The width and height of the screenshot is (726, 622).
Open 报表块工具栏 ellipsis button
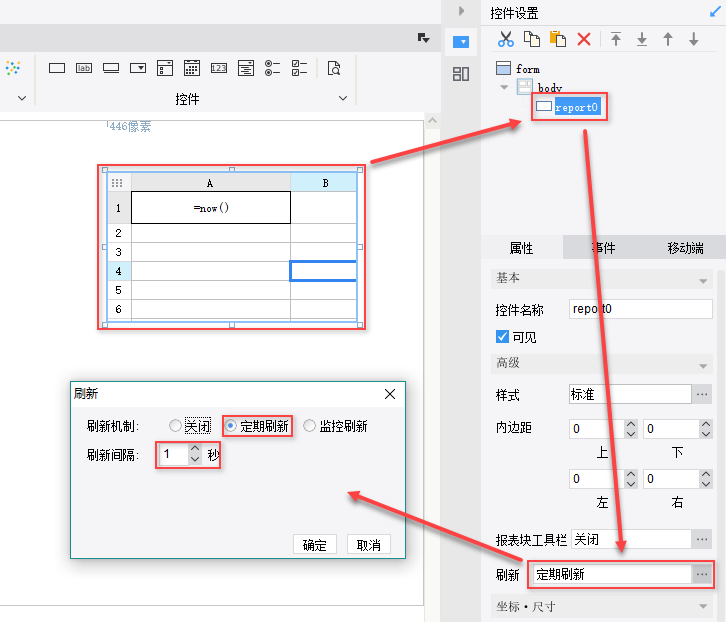click(701, 539)
